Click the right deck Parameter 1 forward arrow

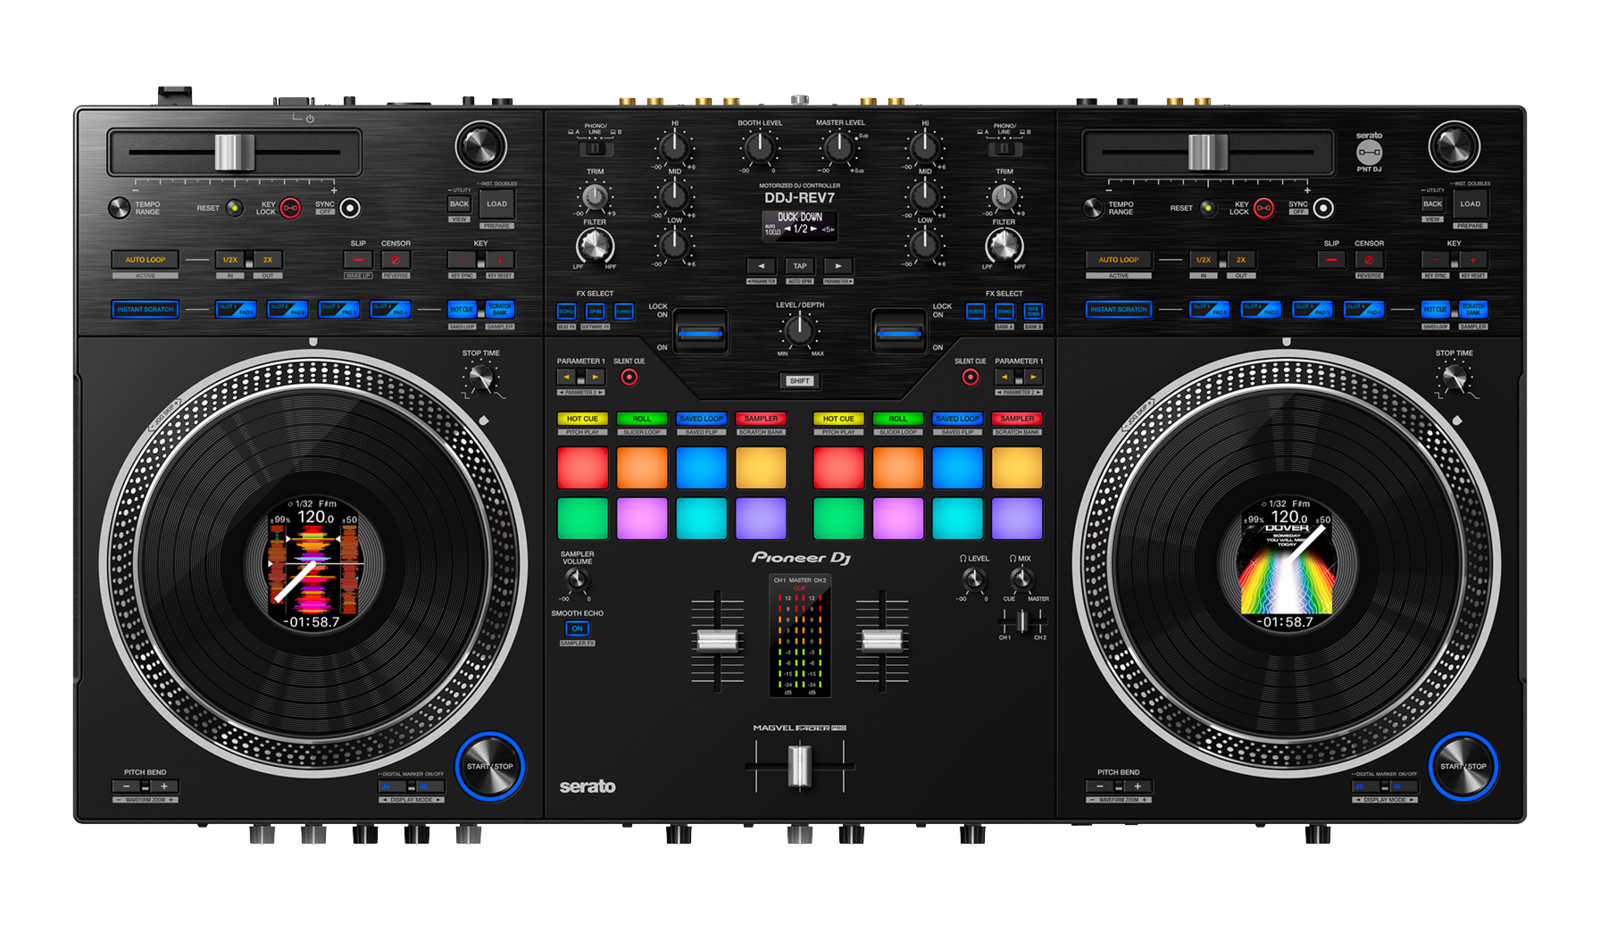click(1033, 377)
